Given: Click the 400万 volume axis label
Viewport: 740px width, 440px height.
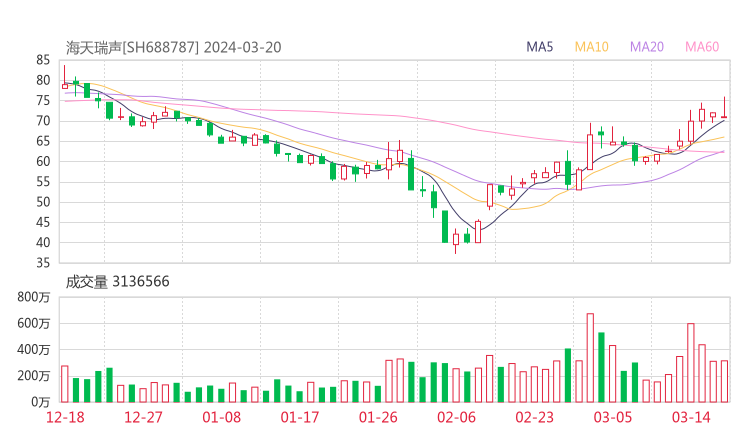Looking at the screenshot, I should (34, 350).
